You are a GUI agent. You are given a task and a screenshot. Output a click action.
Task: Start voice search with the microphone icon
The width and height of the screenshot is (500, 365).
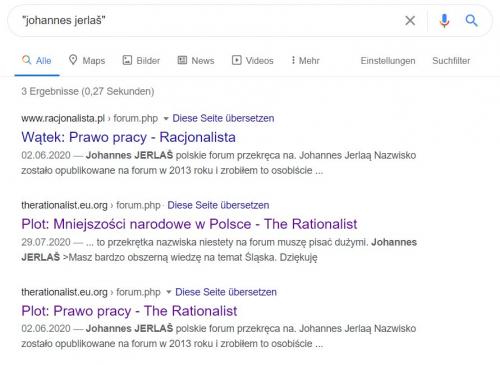tap(444, 21)
